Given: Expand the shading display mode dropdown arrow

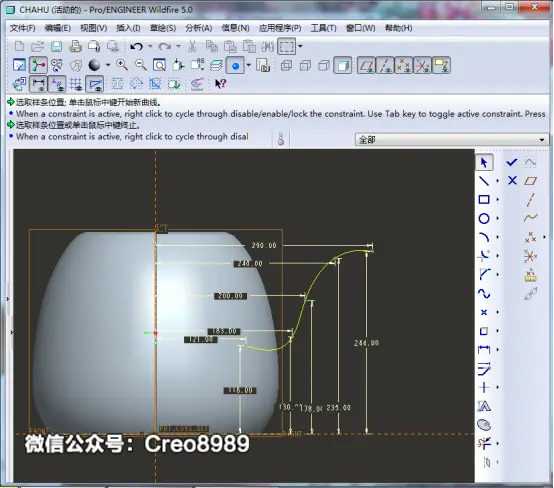Looking at the screenshot, I should [x=108, y=65].
